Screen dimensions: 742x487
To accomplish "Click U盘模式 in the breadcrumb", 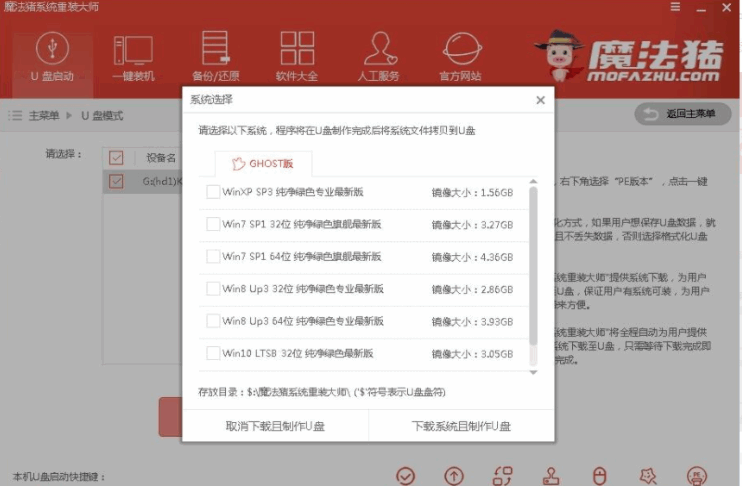I will tap(102, 115).
